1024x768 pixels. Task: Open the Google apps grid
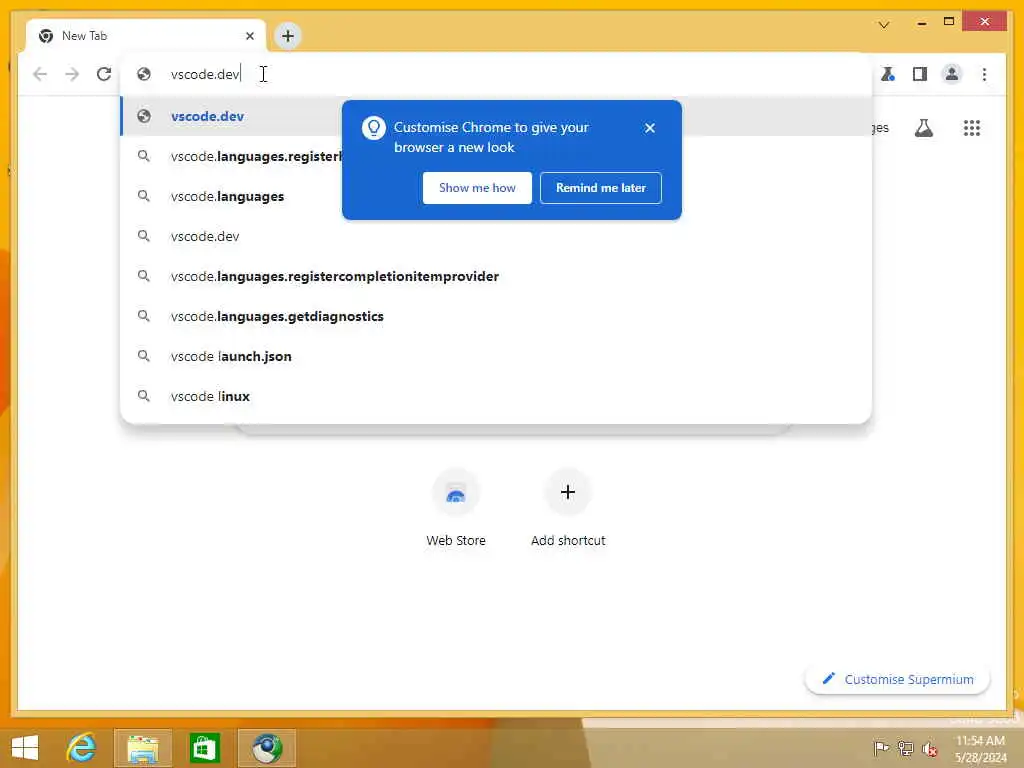[972, 128]
